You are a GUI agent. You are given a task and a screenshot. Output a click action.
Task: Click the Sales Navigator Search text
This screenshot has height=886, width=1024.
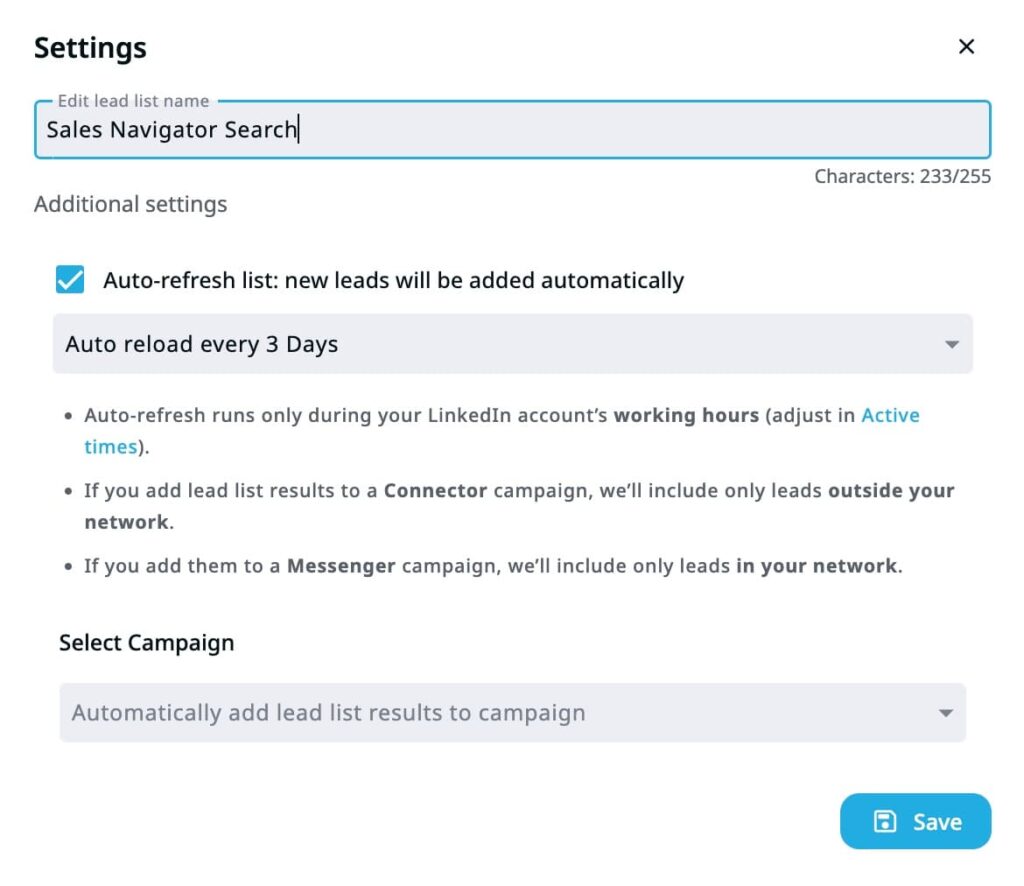[172, 130]
